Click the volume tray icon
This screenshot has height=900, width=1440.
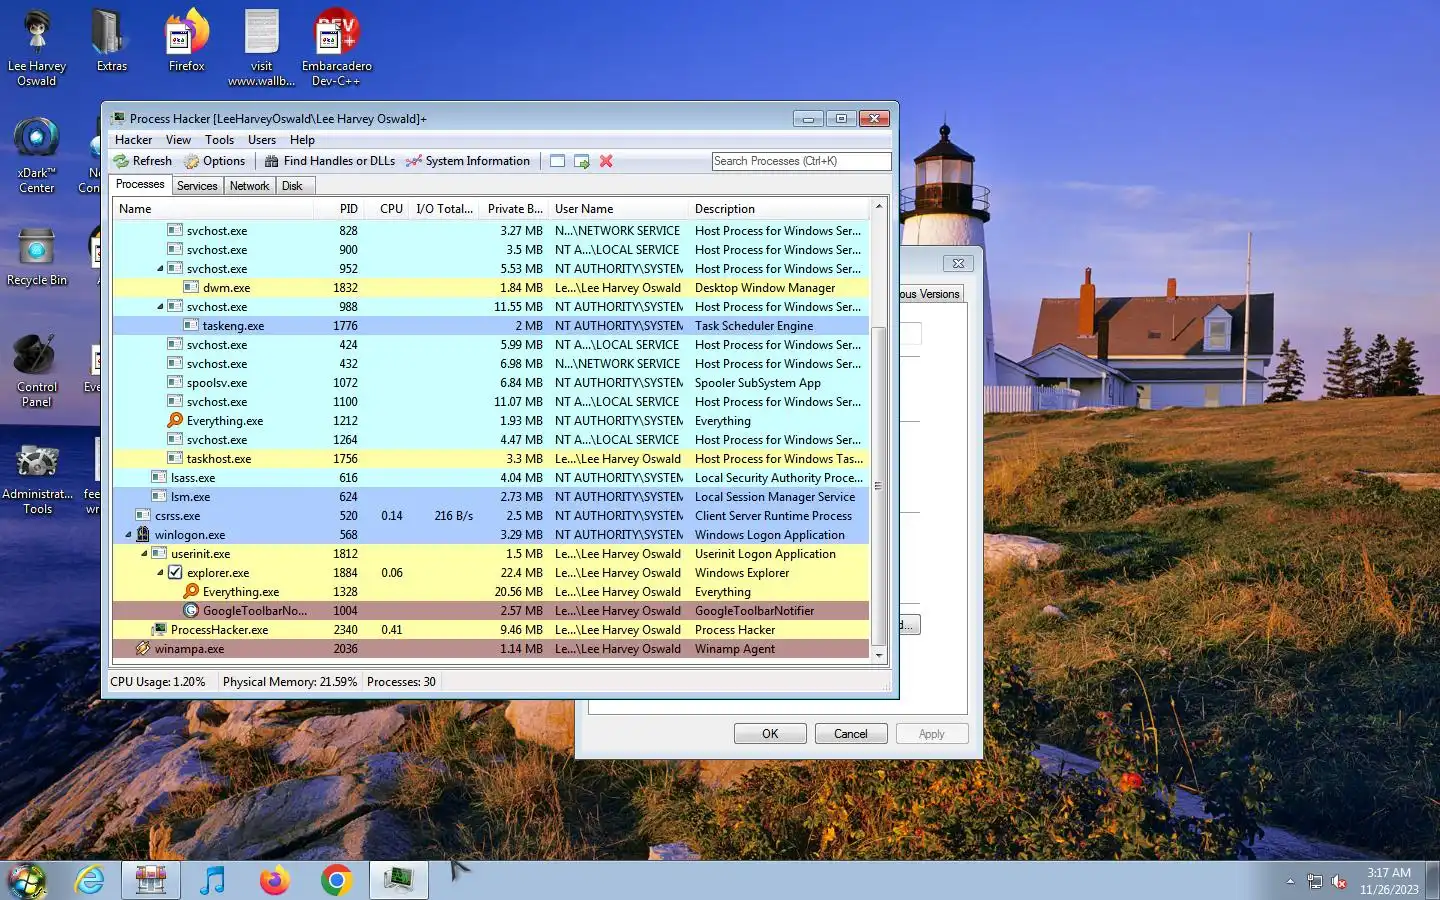[x=1340, y=882]
